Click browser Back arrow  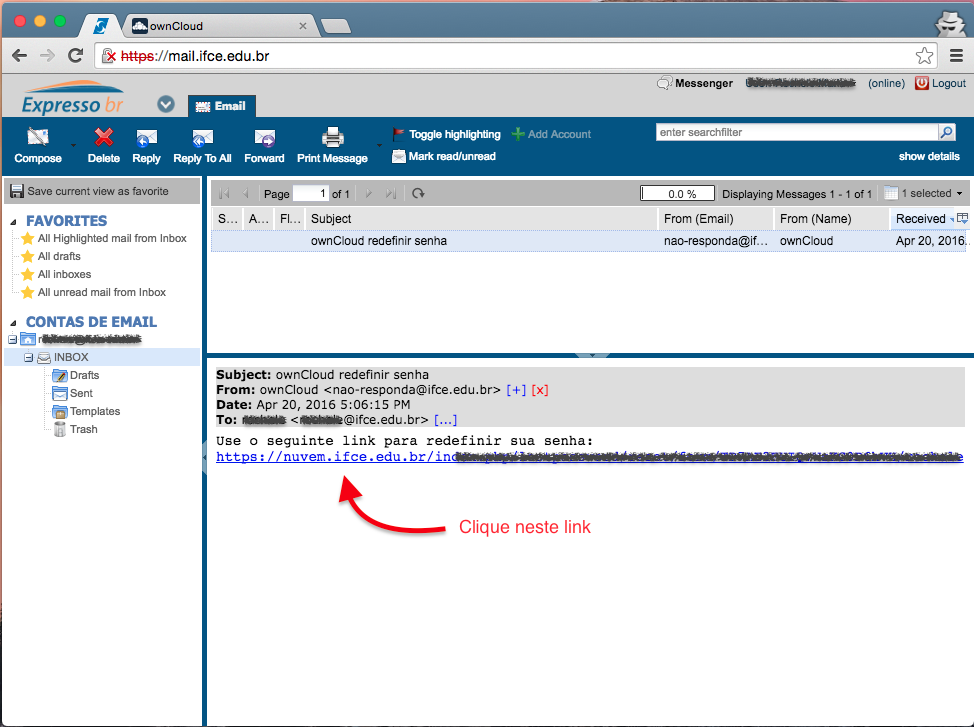(19, 56)
